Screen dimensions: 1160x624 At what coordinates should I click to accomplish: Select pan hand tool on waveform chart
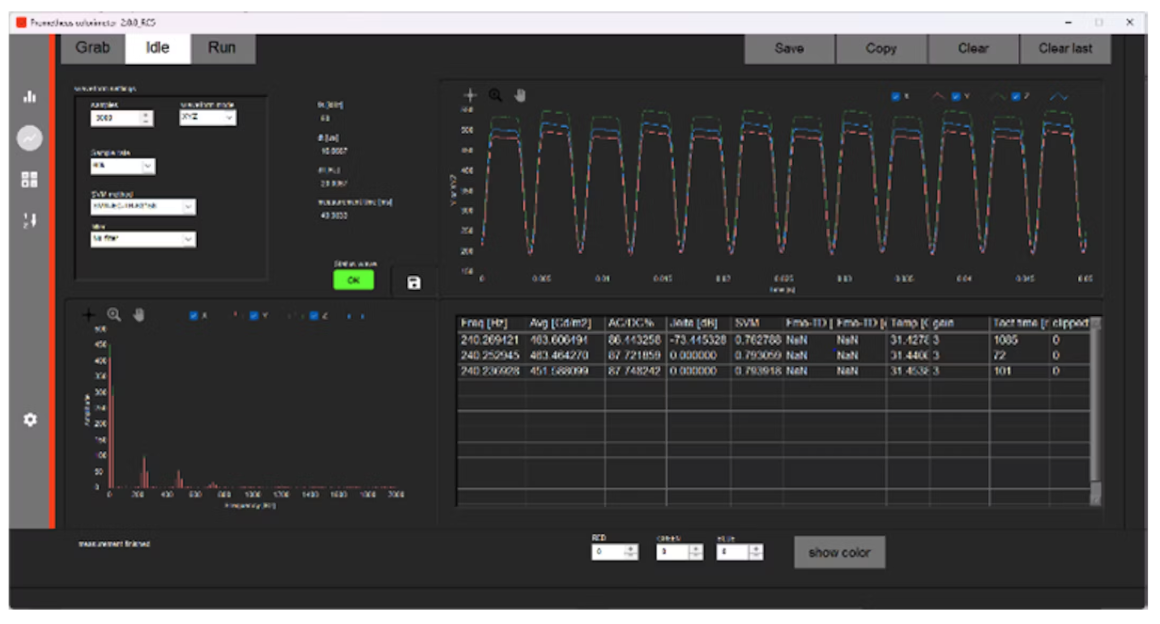[x=520, y=95]
